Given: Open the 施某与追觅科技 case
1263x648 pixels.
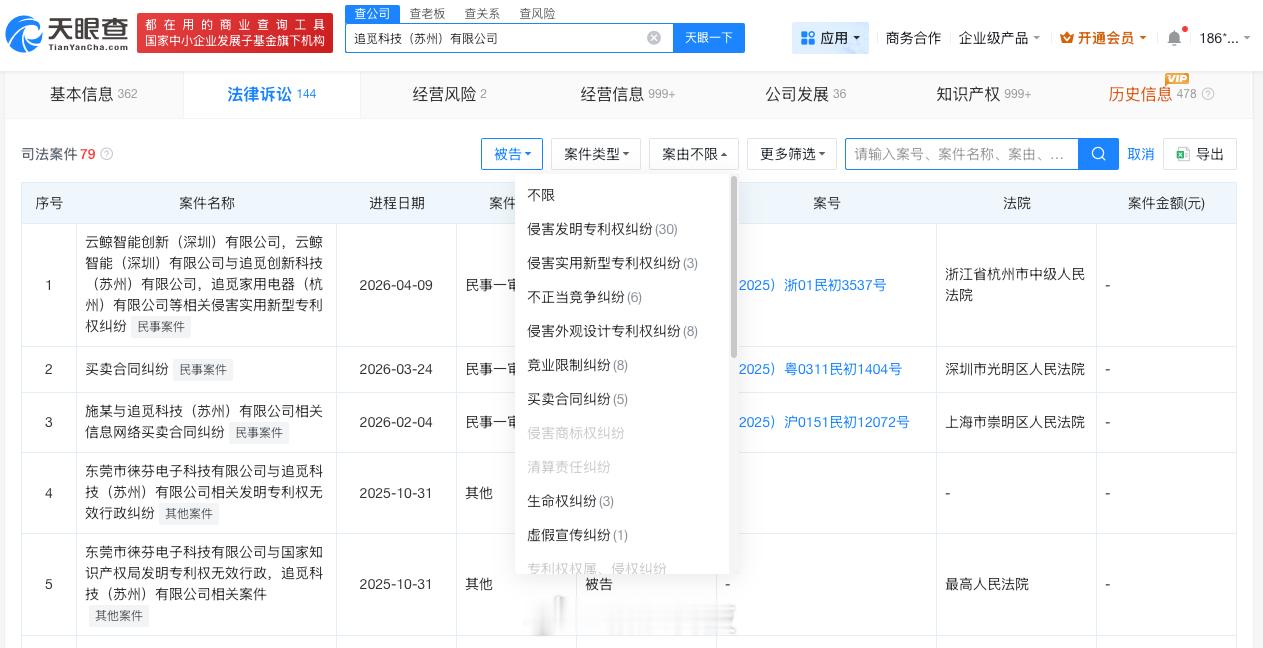Looking at the screenshot, I should (x=204, y=422).
